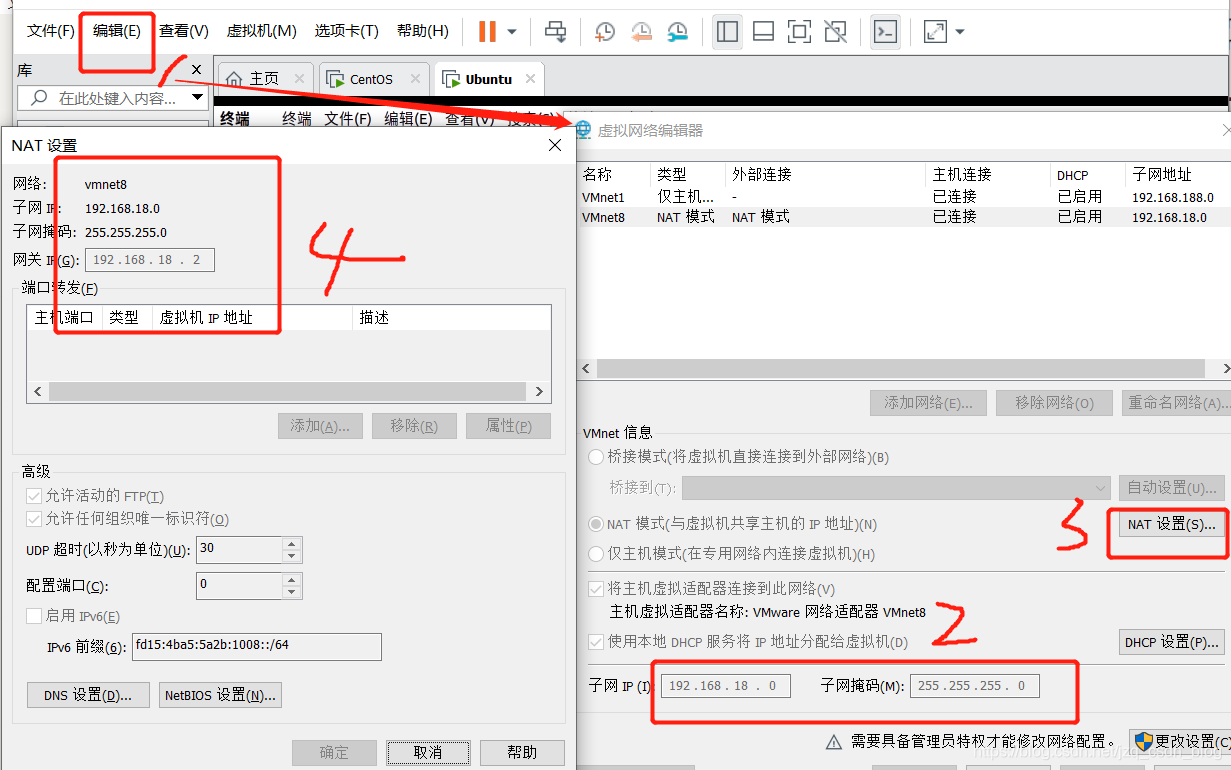Send Ctrl+Alt+Del to the virtual machine

[556, 31]
